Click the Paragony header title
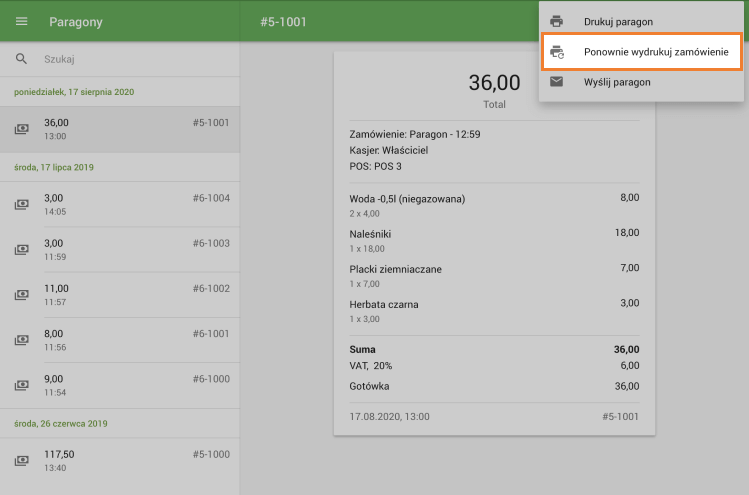Viewport: 749px width, 495px height. click(x=76, y=22)
